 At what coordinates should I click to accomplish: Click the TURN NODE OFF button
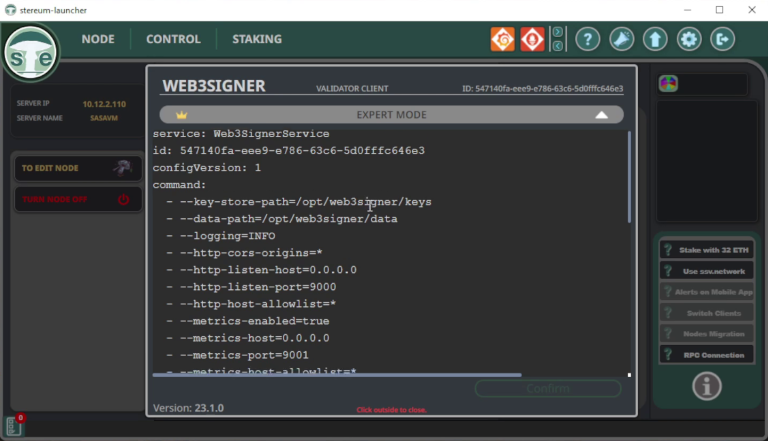point(78,199)
